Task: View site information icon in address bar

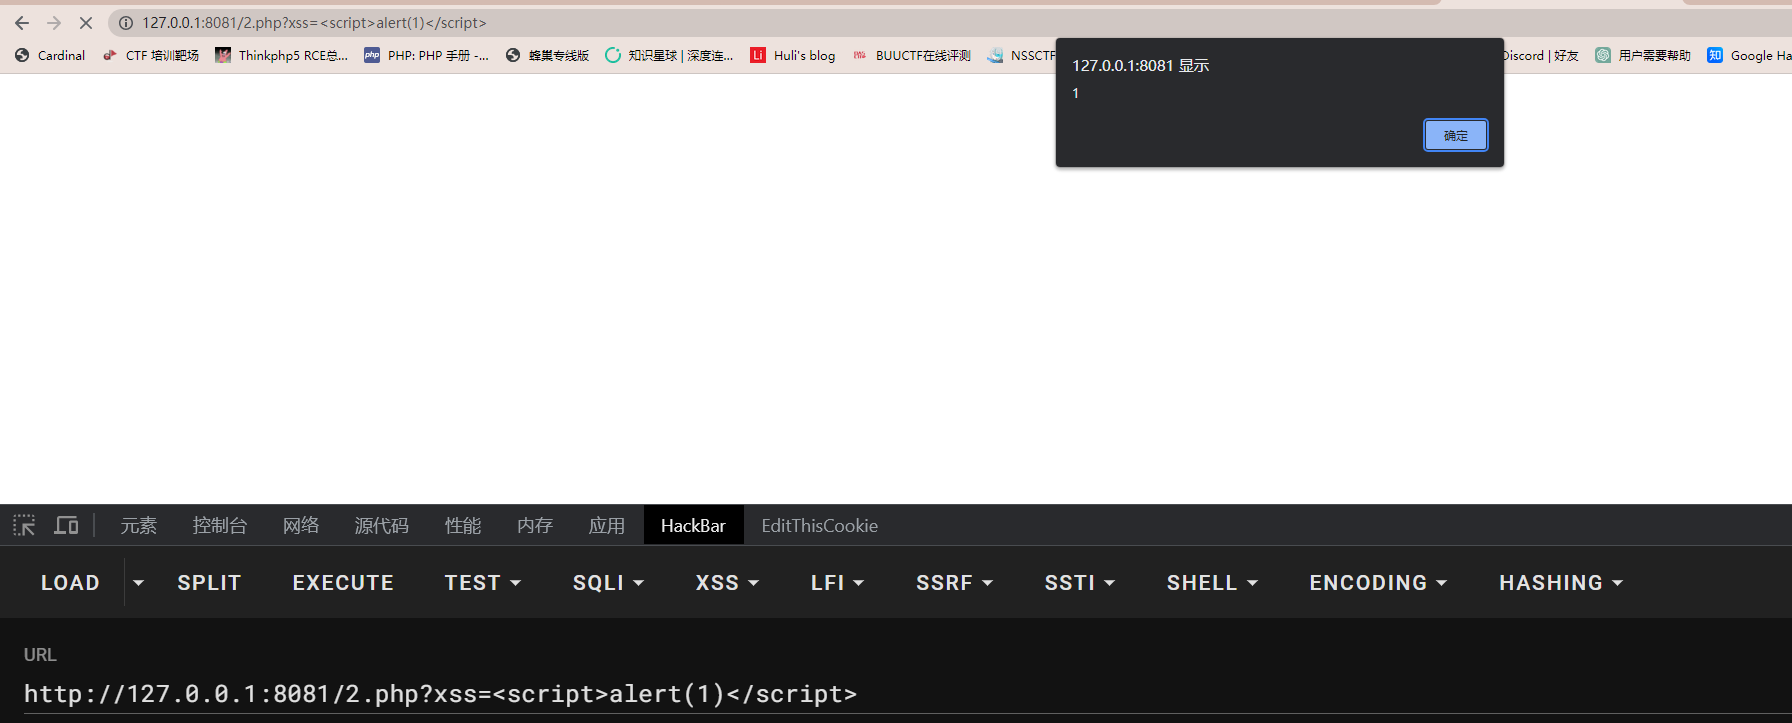Action: coord(126,23)
